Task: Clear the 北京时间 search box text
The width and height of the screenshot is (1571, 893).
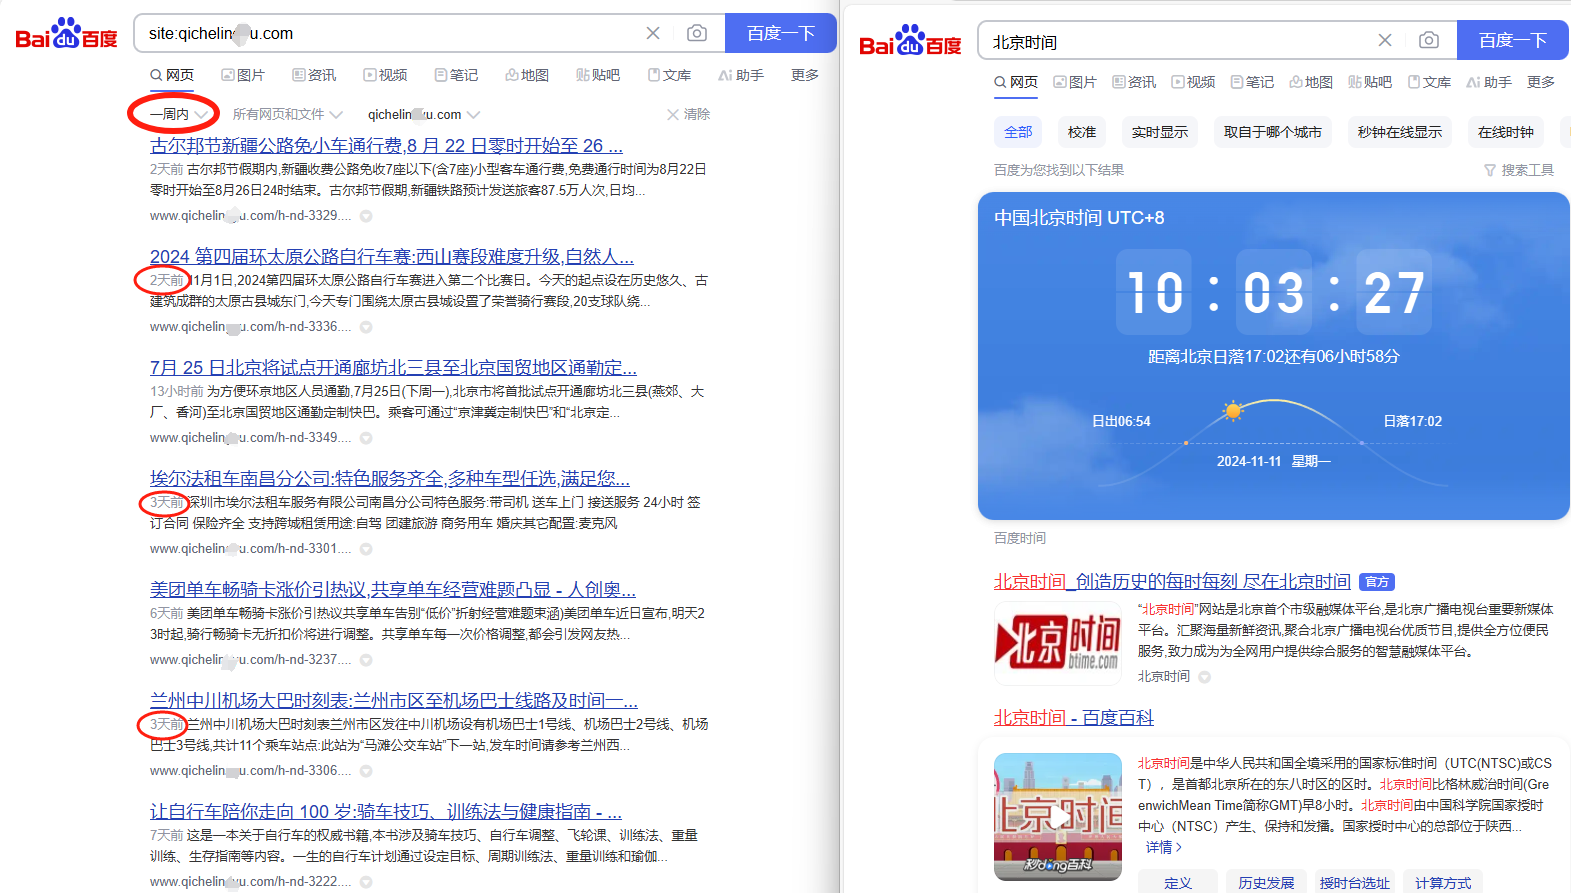Action: click(x=1385, y=40)
